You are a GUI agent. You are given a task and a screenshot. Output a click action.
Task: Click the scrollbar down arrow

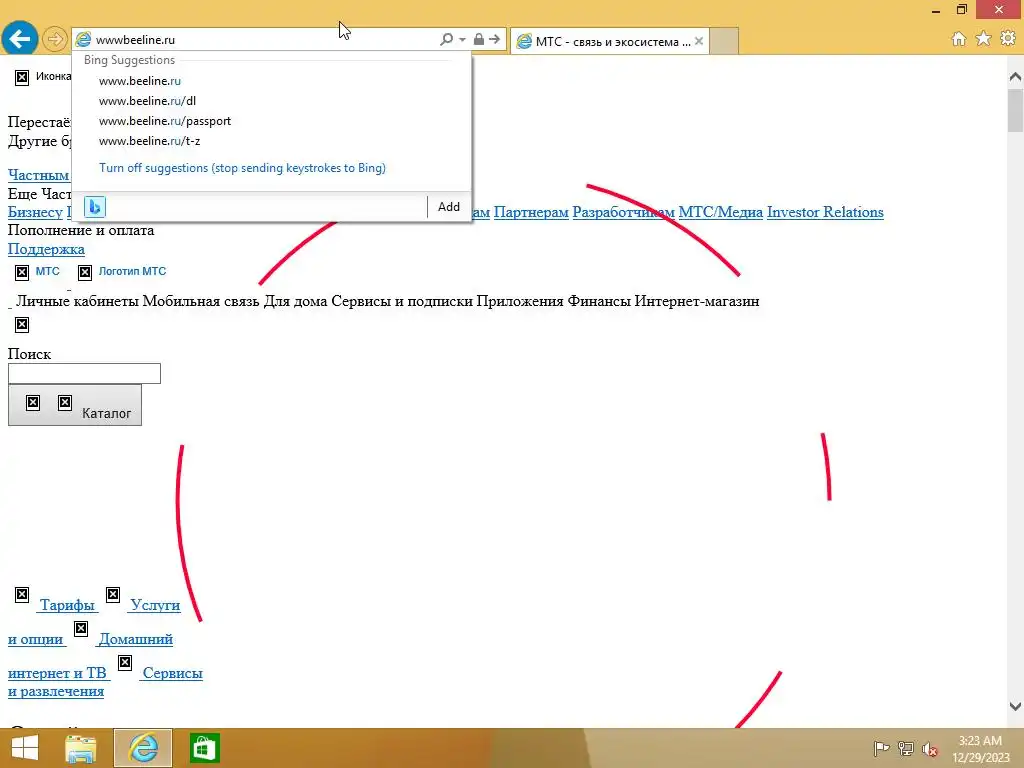click(x=1015, y=706)
